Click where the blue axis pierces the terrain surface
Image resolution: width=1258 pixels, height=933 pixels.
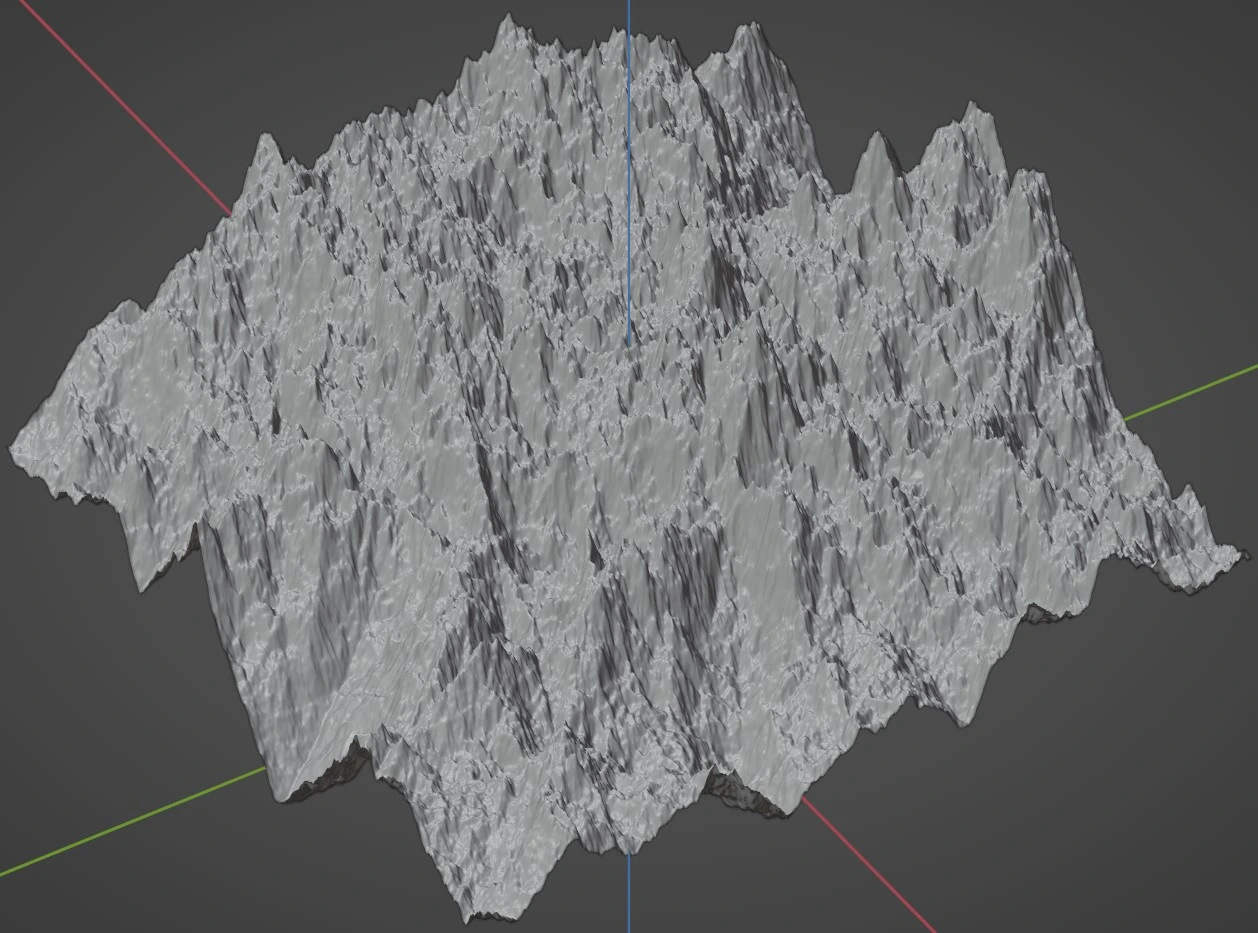tap(629, 343)
